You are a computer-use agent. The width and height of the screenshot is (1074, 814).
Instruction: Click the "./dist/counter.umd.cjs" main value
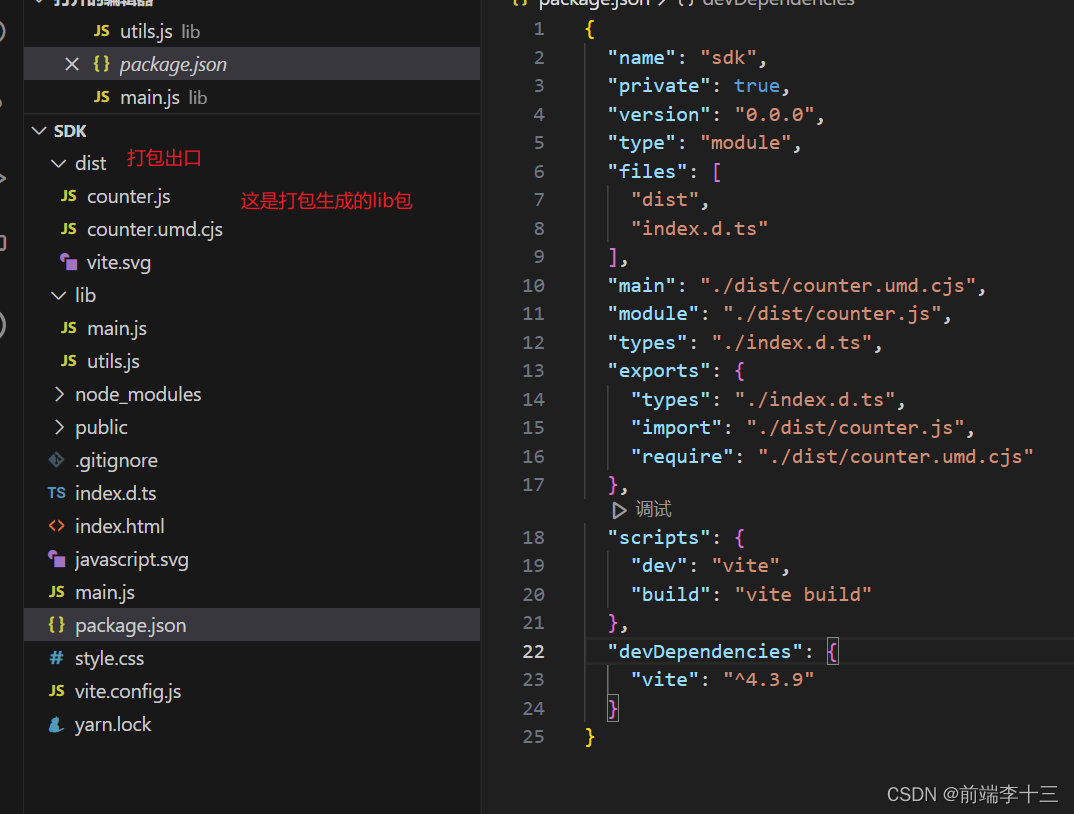[x=837, y=285]
